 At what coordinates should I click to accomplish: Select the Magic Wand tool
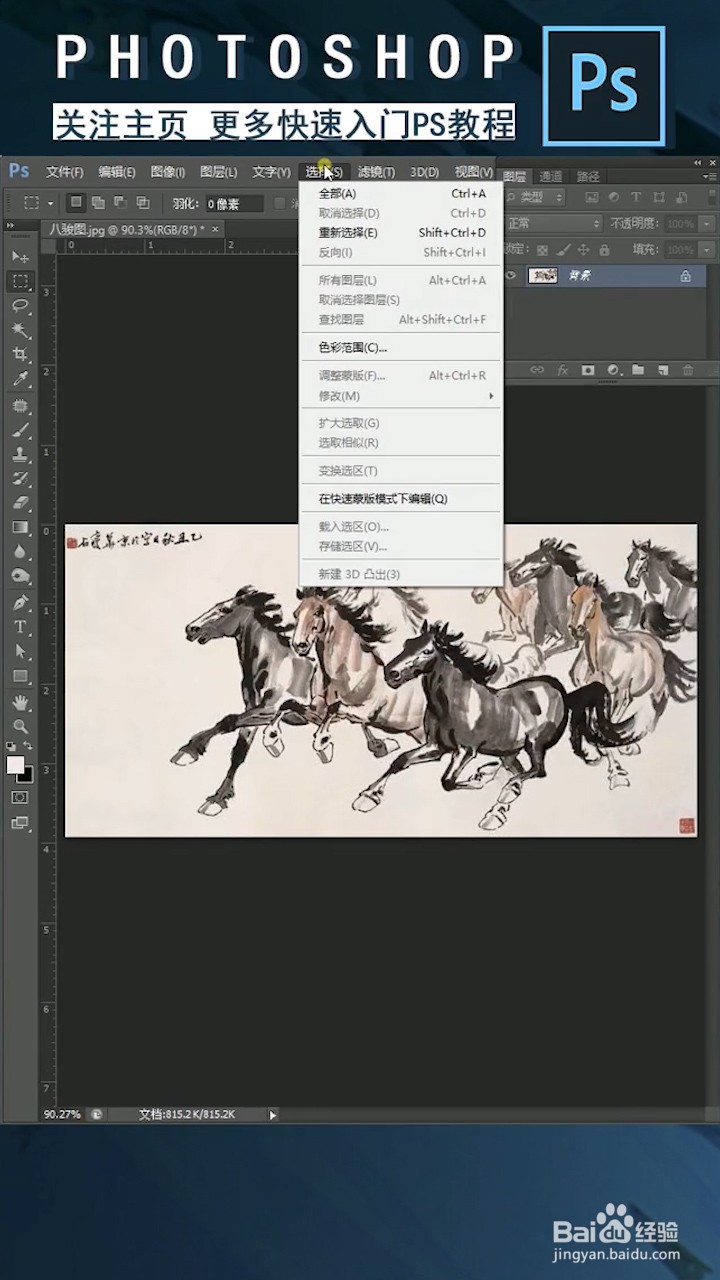(x=20, y=330)
